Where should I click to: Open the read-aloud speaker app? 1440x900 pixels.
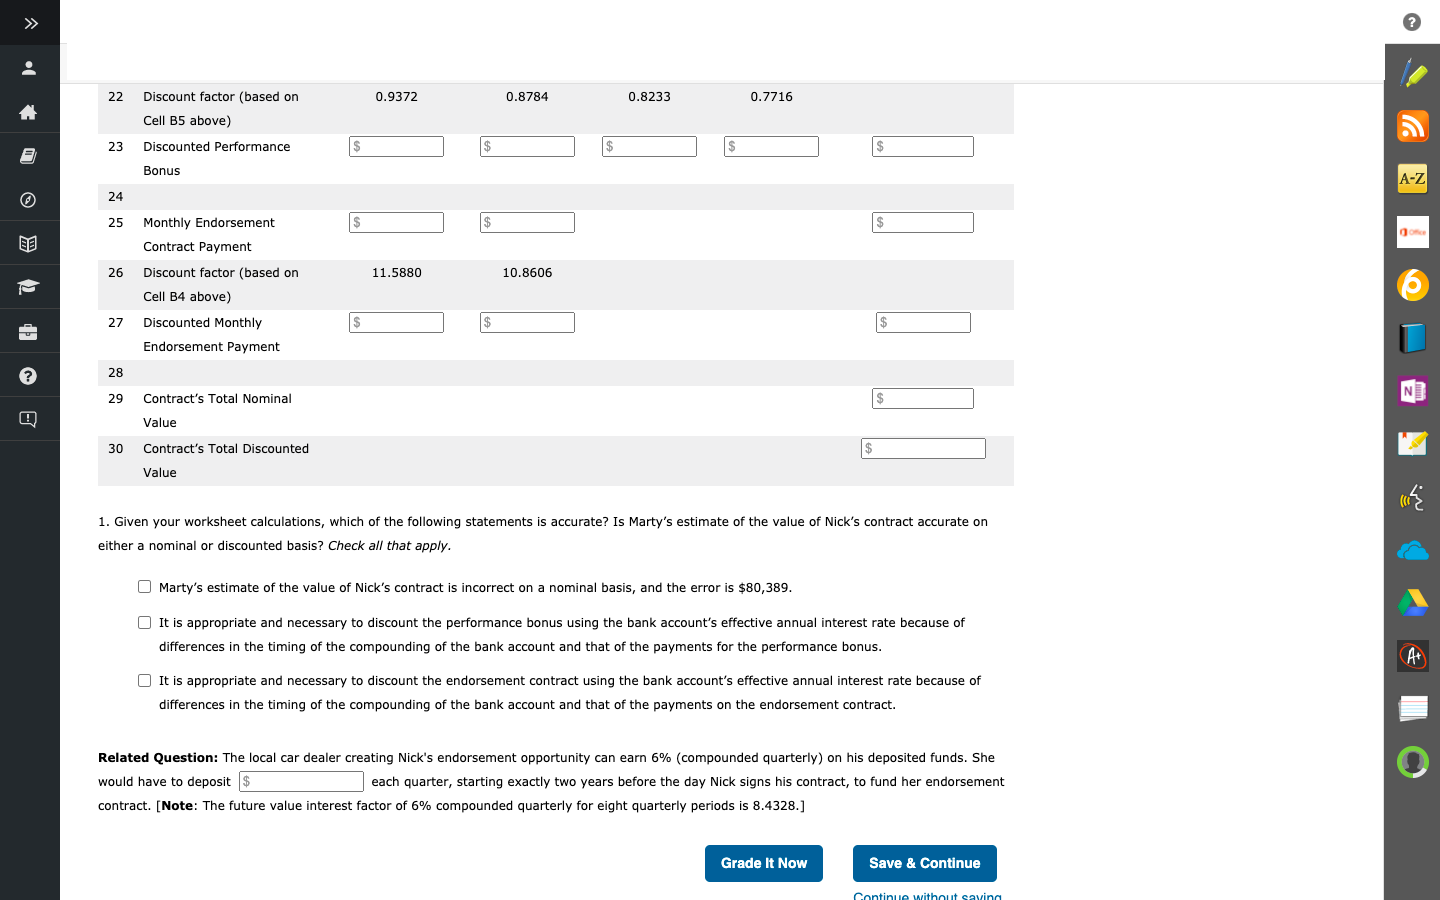tap(1413, 497)
